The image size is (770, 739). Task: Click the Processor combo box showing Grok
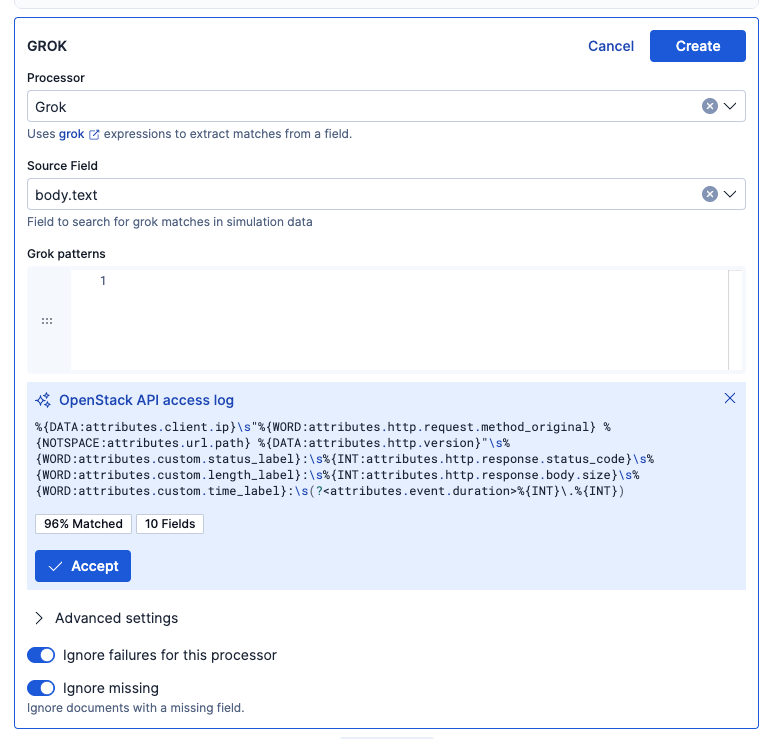386,106
